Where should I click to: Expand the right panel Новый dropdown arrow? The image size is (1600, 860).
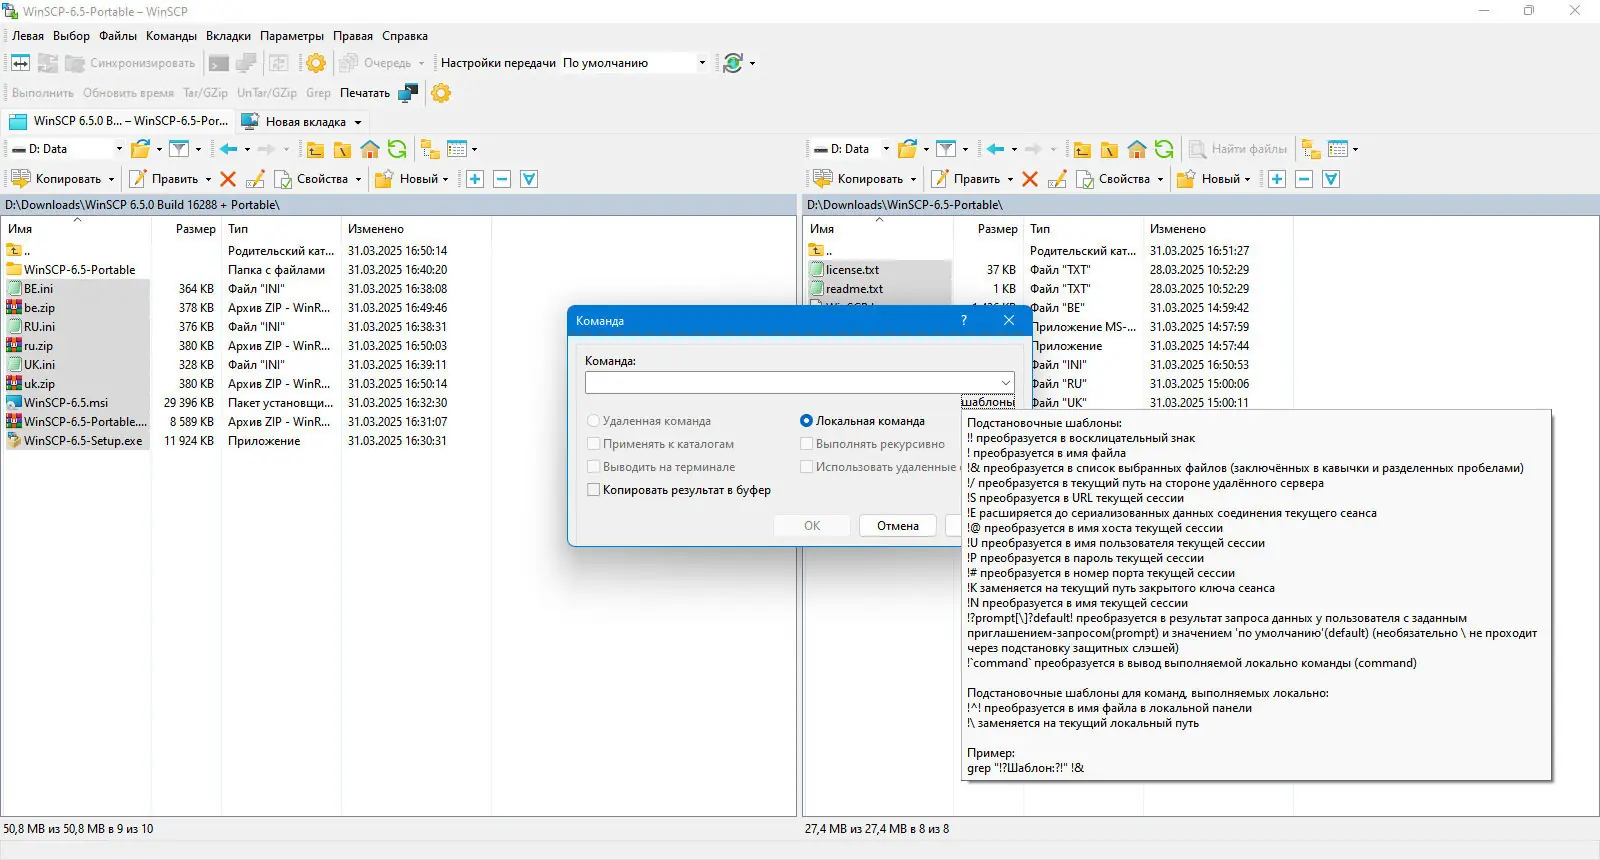[1247, 179]
